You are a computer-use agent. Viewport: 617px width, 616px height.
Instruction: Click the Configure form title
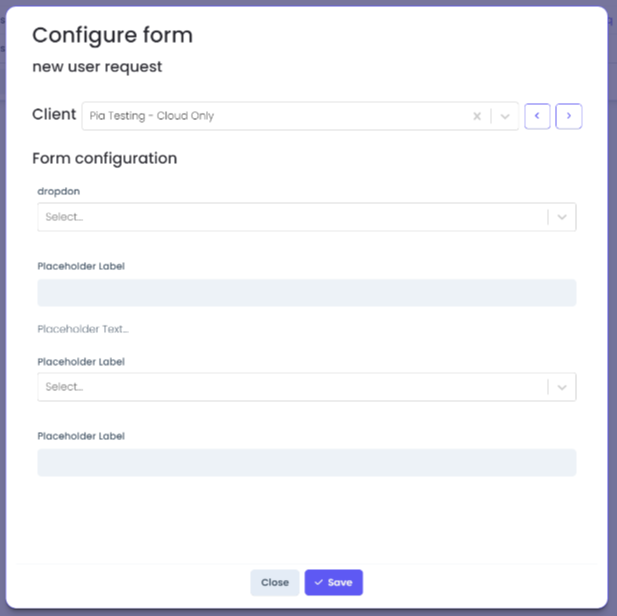pos(113,35)
